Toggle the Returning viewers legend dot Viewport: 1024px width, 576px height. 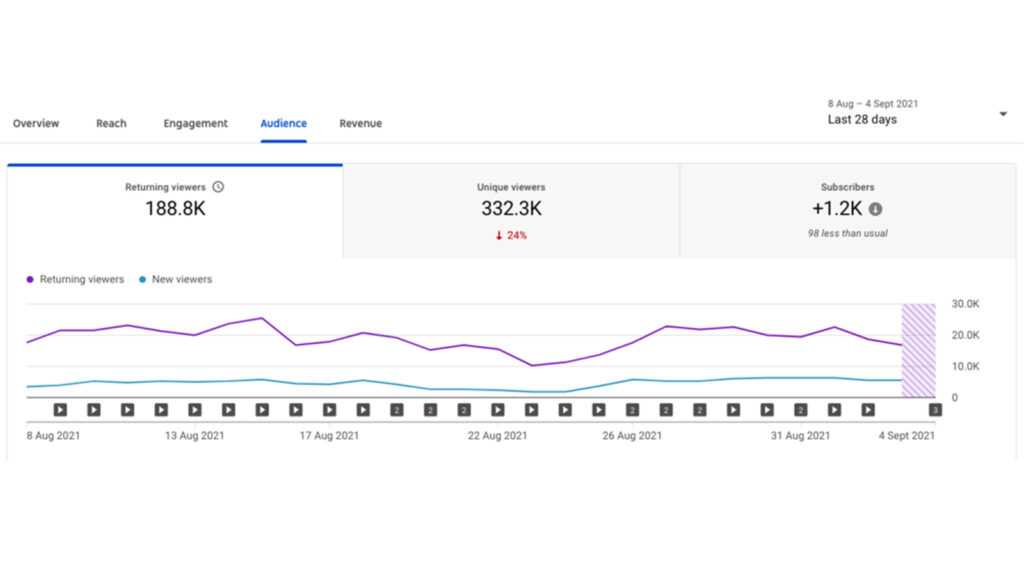pos(31,280)
